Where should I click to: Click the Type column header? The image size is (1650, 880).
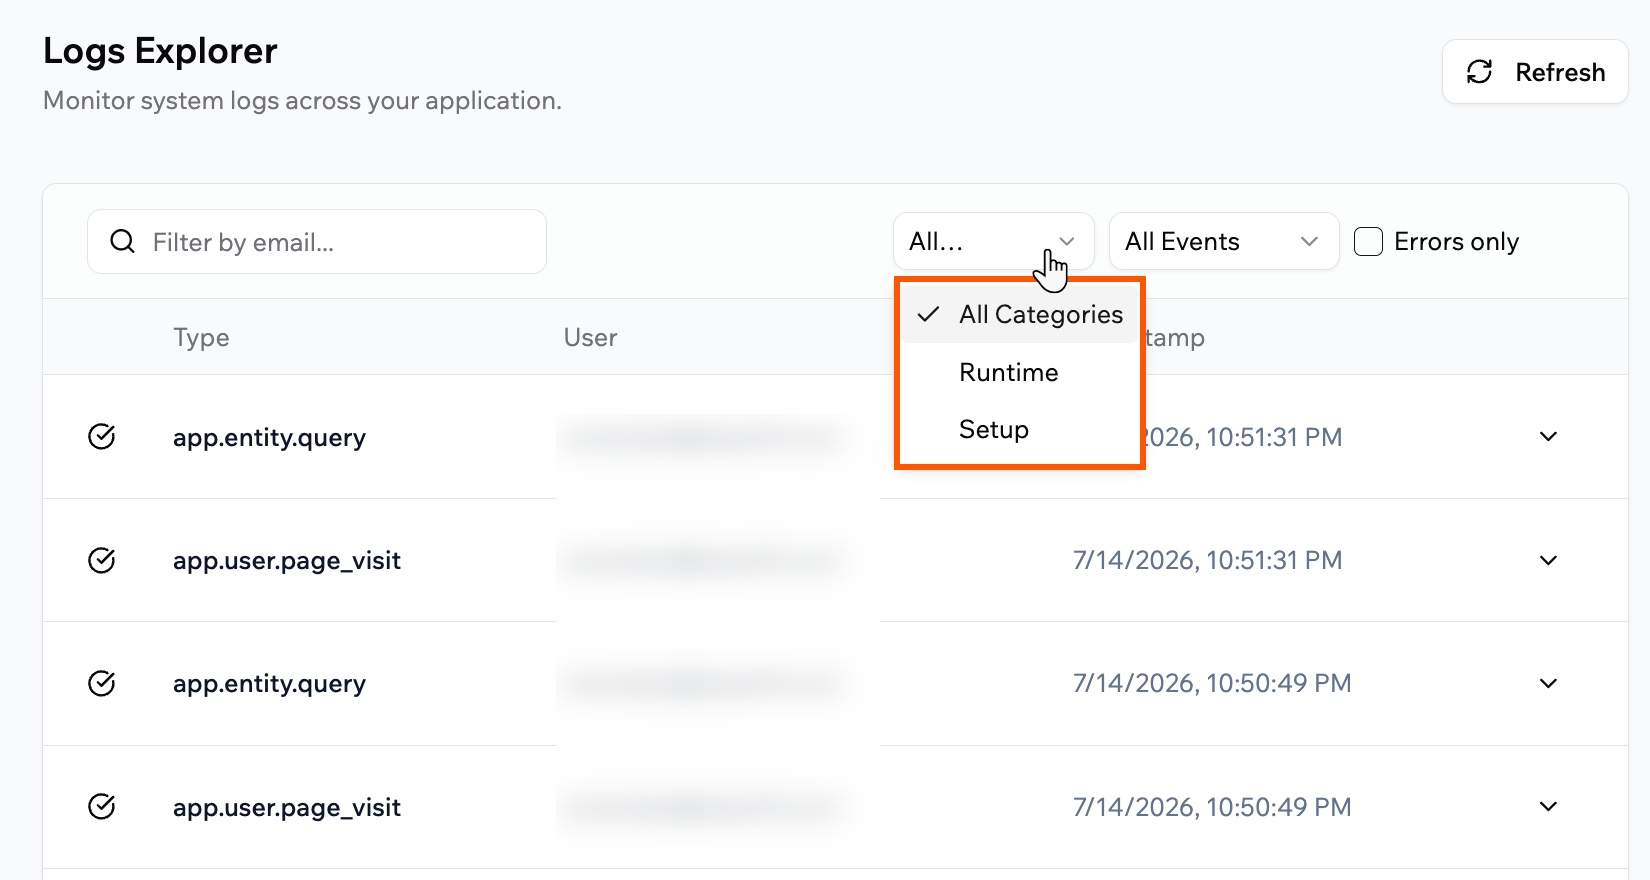pos(201,337)
